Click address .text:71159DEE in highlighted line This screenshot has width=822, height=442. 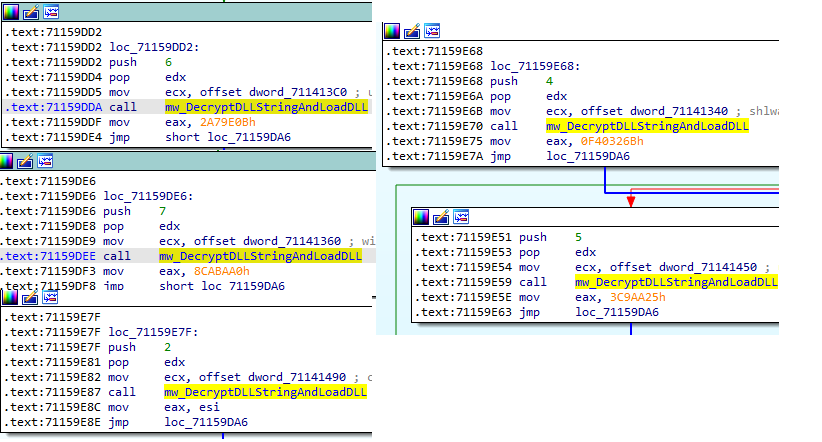pos(48,256)
